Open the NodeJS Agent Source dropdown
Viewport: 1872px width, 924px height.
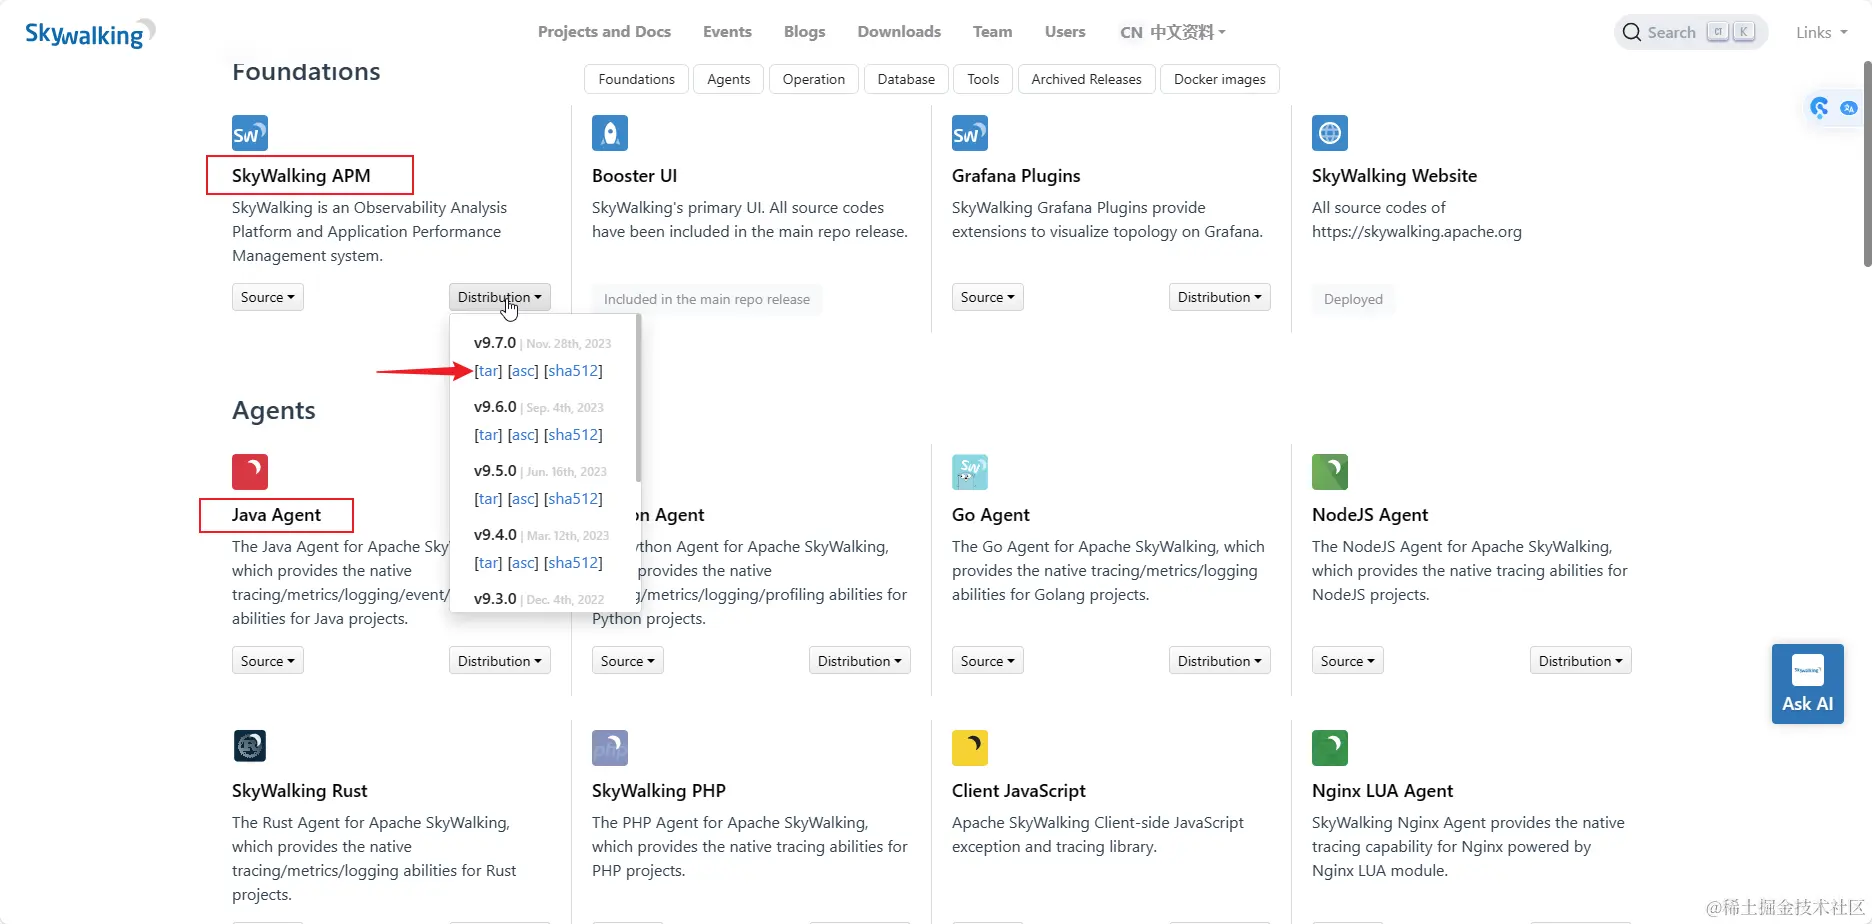[x=1348, y=661]
